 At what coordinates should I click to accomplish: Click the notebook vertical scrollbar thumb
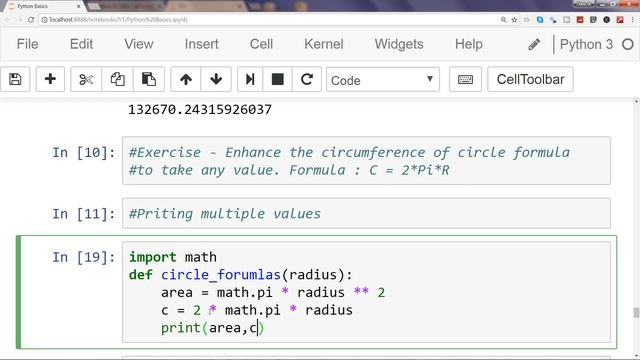[x=636, y=312]
